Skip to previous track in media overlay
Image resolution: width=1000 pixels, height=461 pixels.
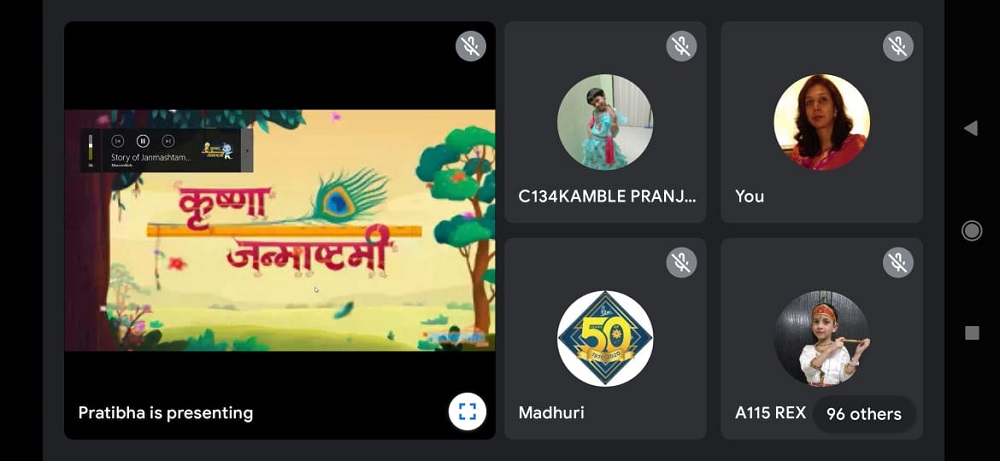(x=117, y=141)
